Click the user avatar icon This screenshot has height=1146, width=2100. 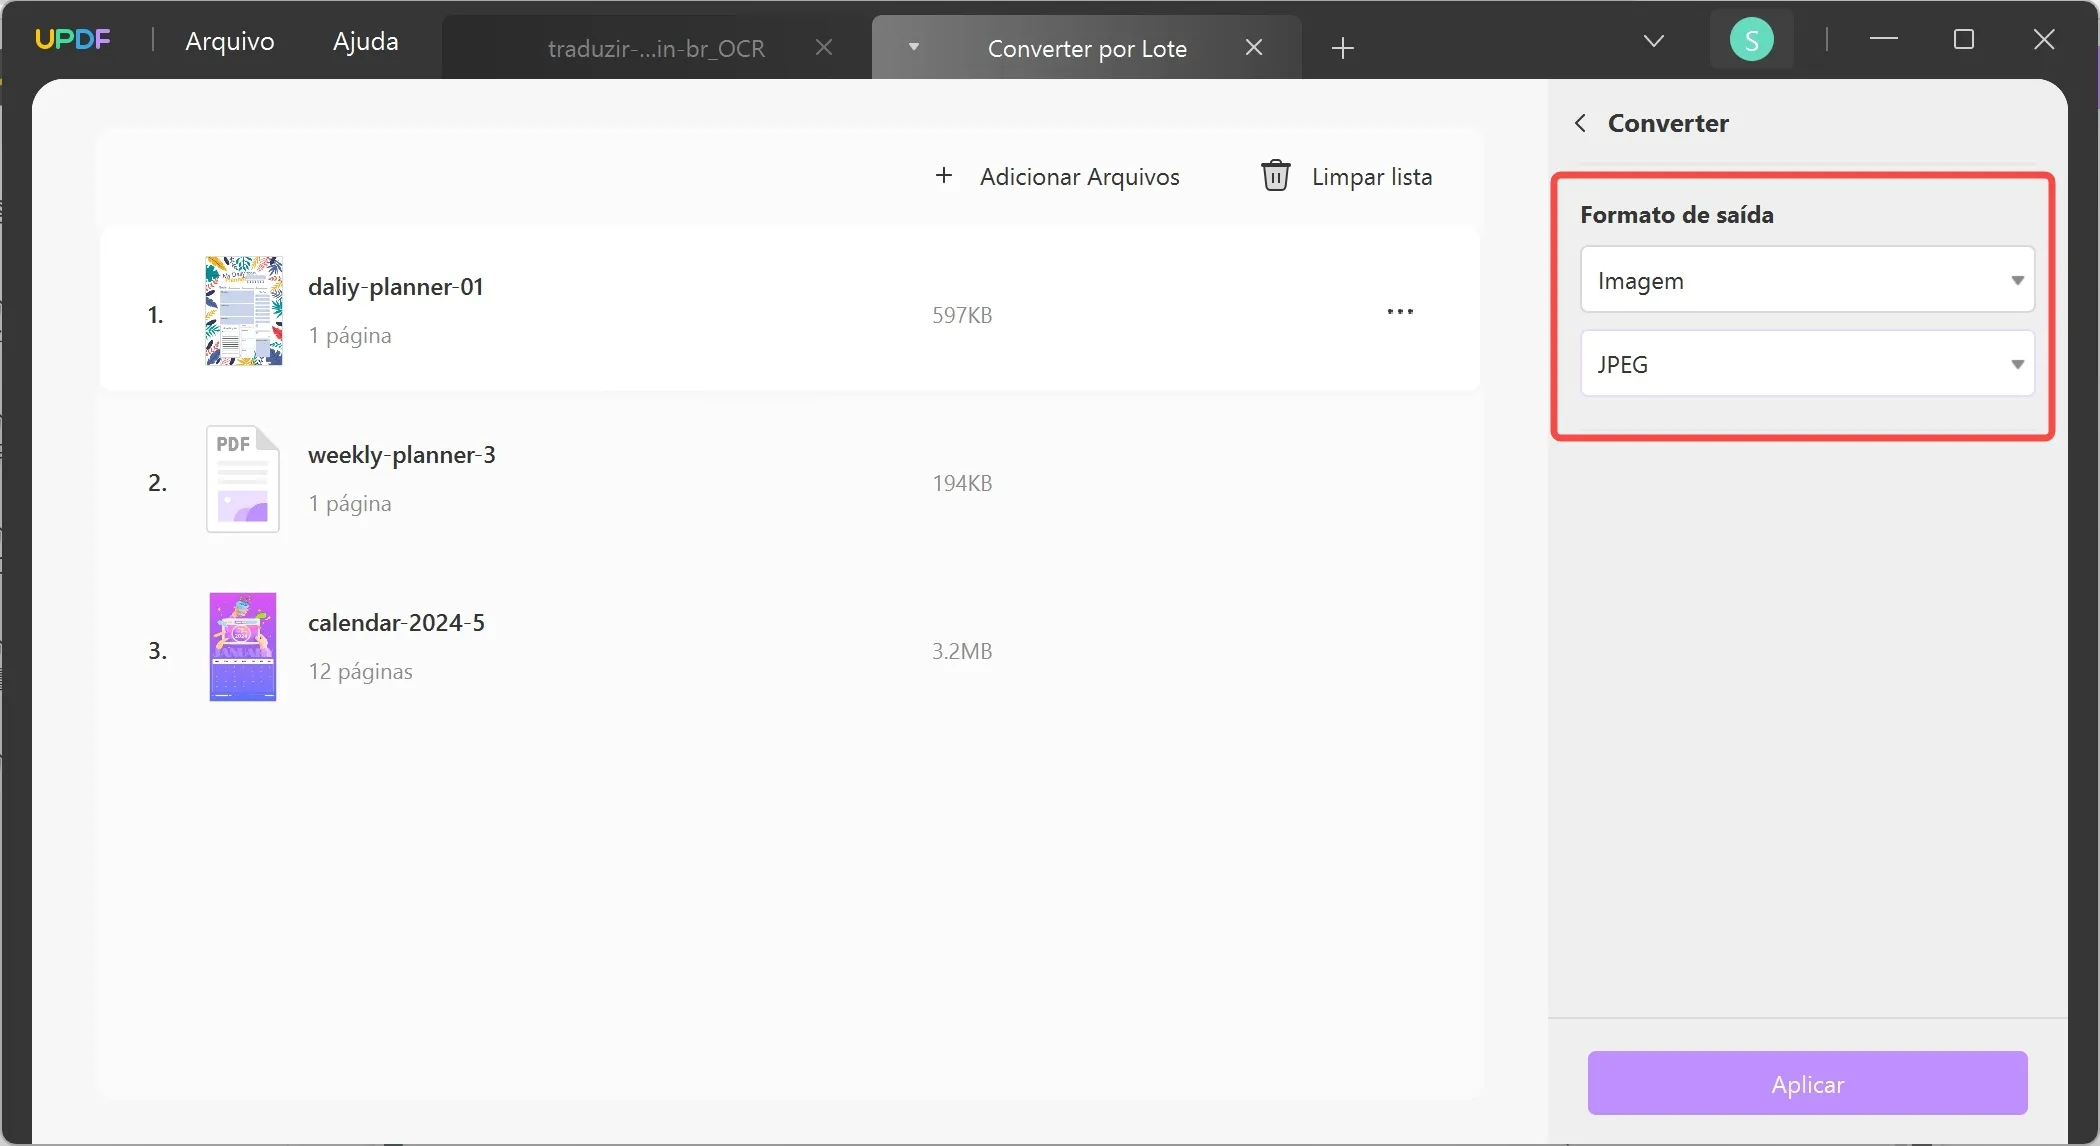coord(1752,39)
